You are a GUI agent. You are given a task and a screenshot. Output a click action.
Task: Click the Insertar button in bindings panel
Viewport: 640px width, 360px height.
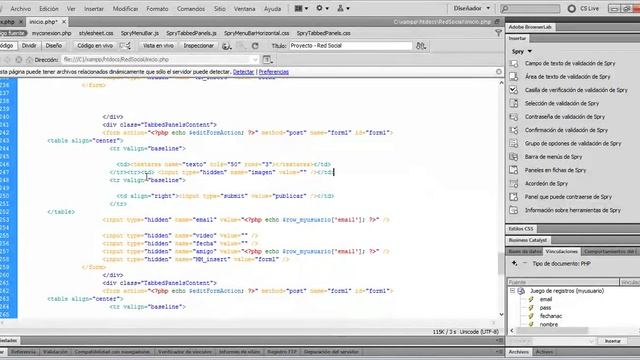(x=612, y=341)
